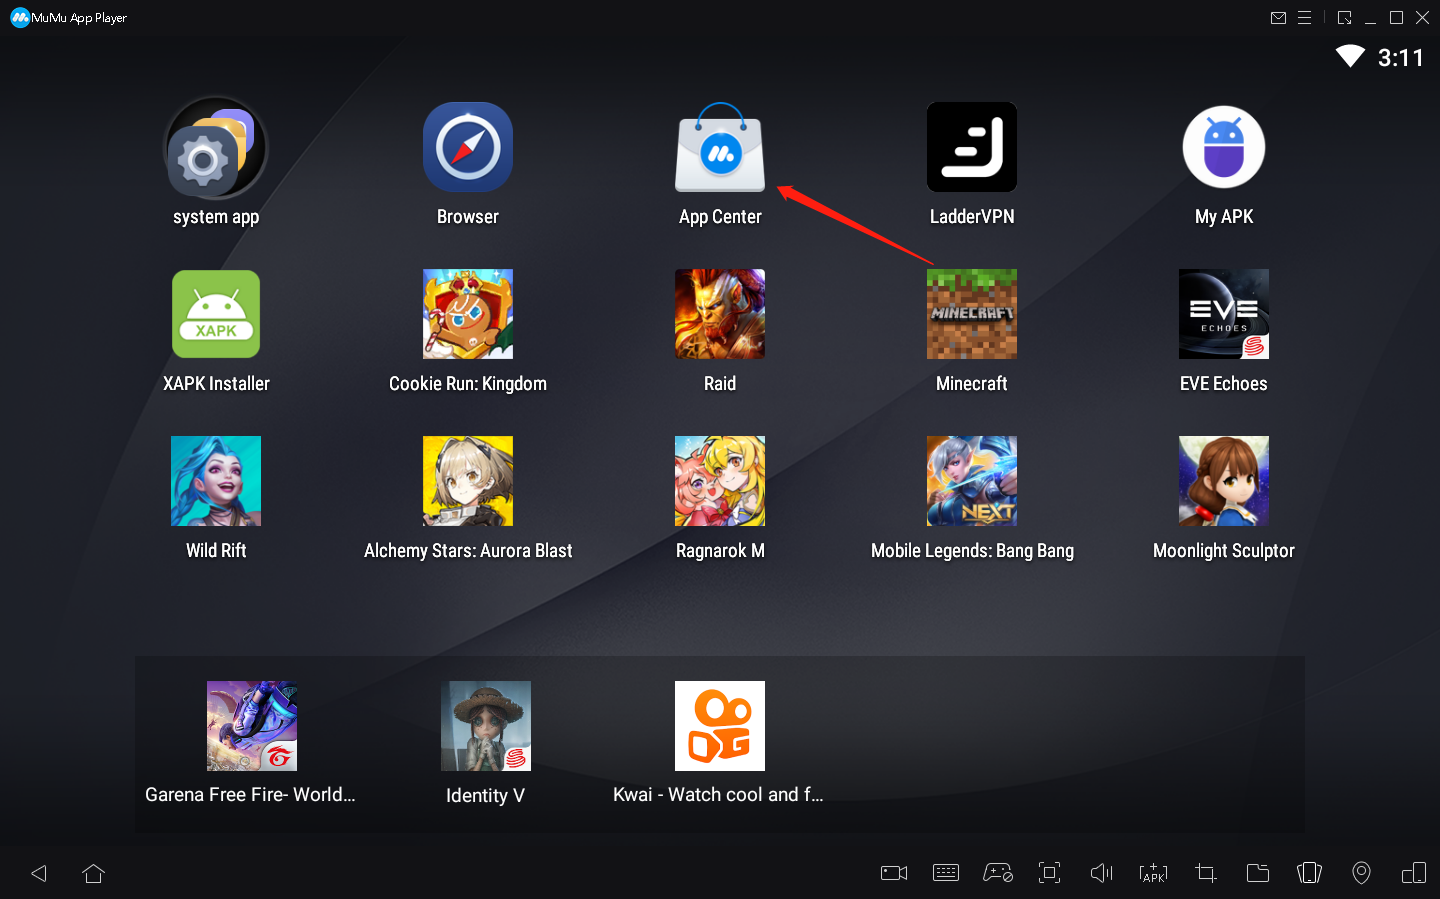Take a screenshot with crop icon
This screenshot has width=1440, height=899.
click(x=1206, y=873)
